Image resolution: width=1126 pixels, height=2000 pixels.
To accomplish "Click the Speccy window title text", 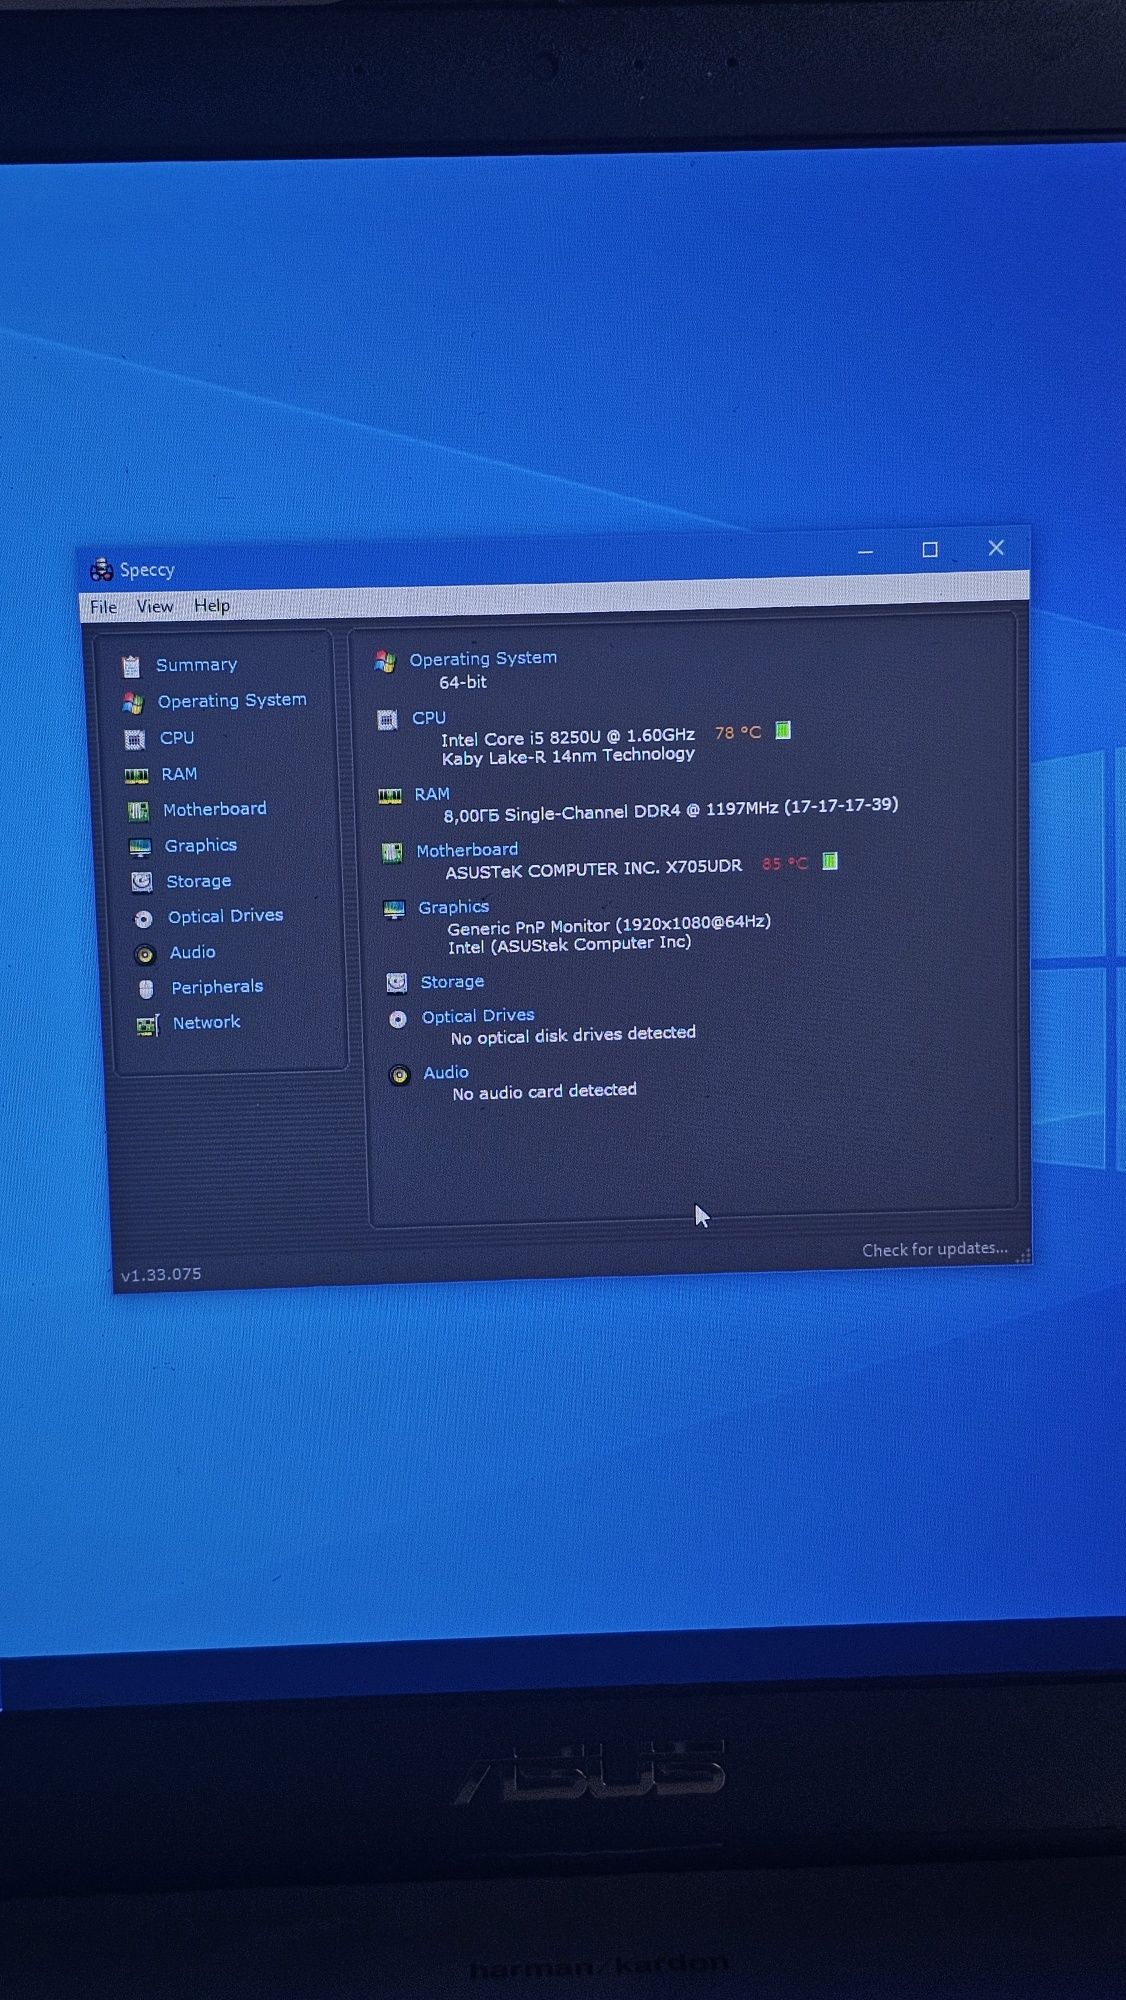I will (147, 570).
